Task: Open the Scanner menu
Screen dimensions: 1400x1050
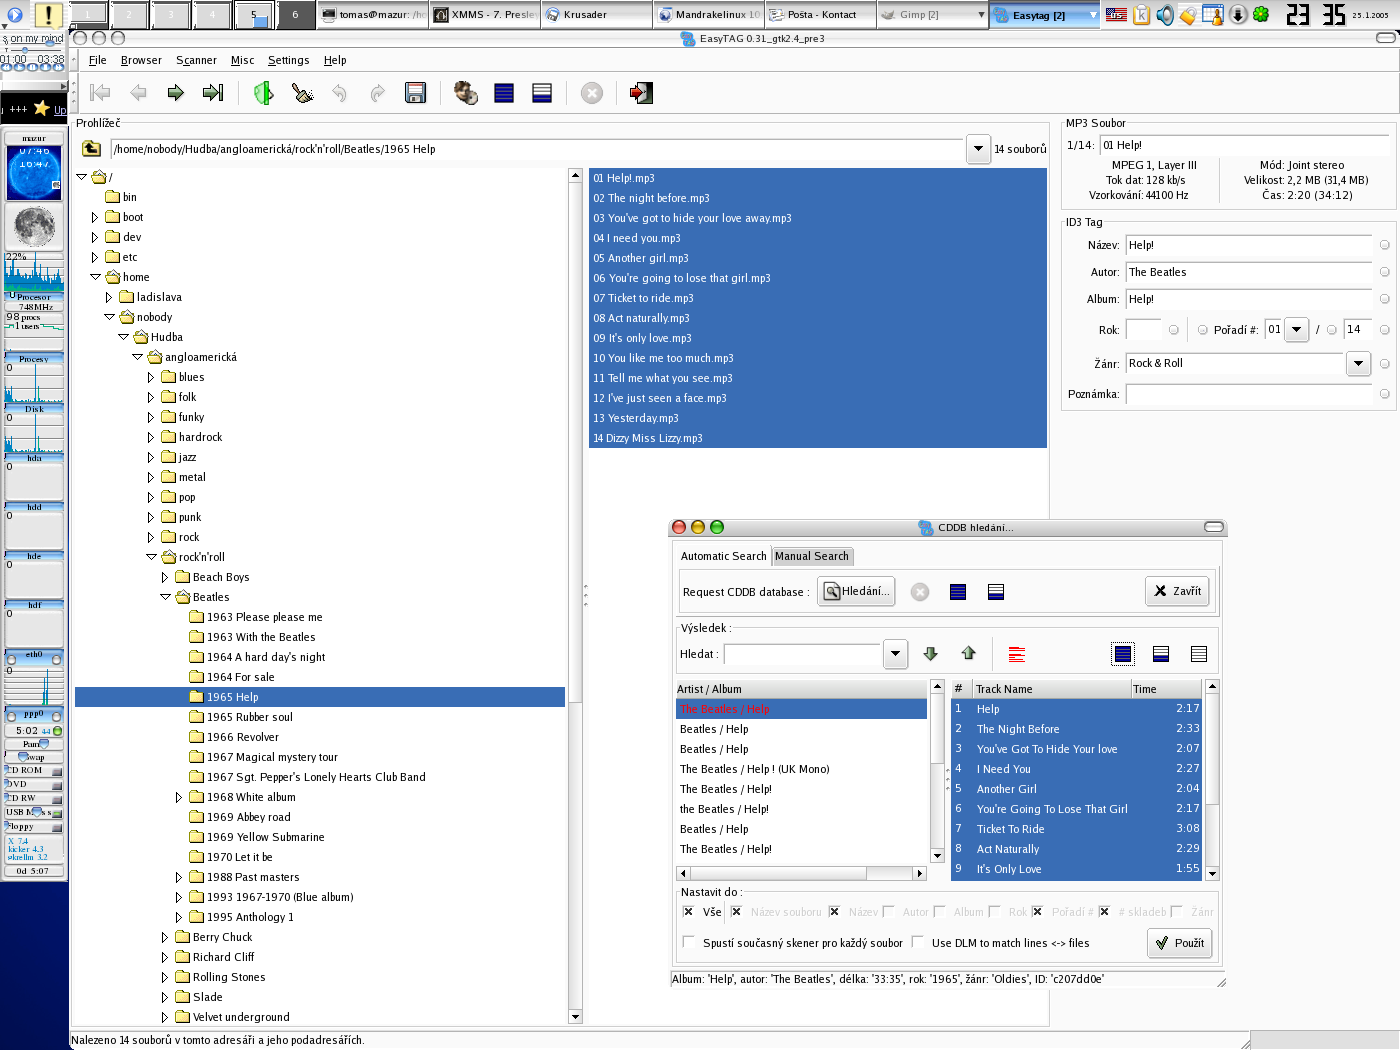Action: click(x=196, y=60)
